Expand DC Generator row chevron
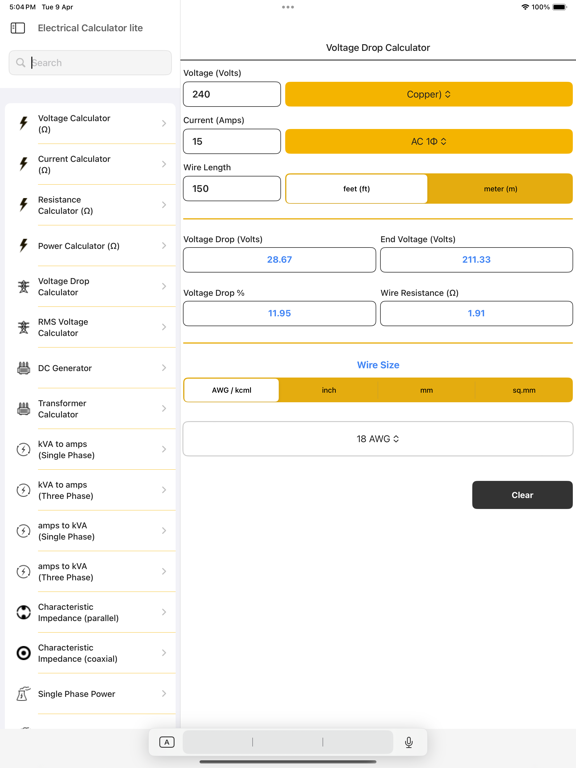The width and height of the screenshot is (576, 768). [x=164, y=368]
